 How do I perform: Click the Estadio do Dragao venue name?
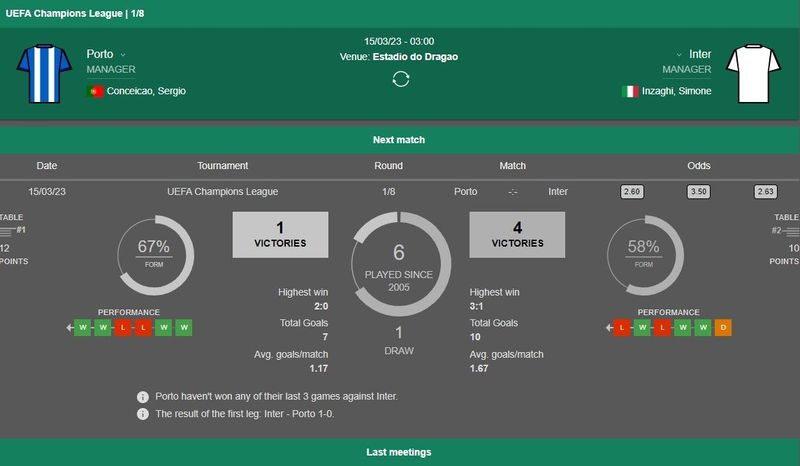415,57
